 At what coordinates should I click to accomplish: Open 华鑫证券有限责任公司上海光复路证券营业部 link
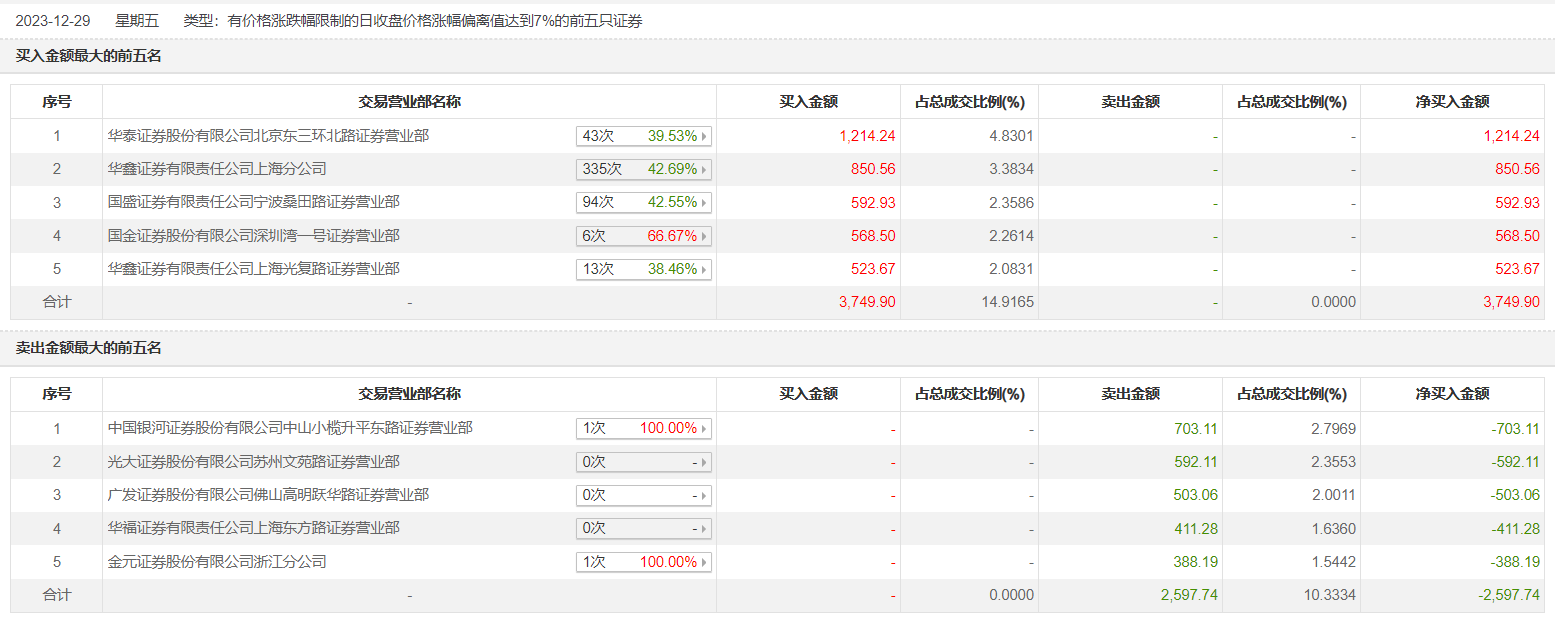point(253,269)
